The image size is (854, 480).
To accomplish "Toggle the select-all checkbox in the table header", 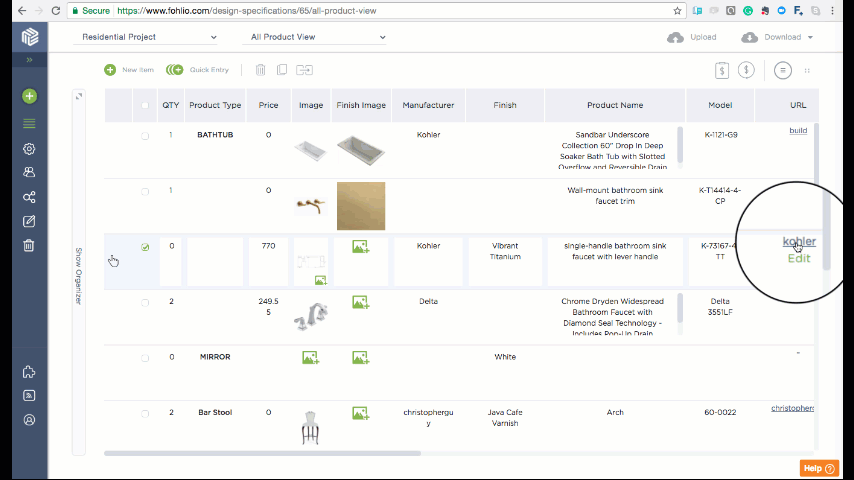I will click(x=145, y=105).
